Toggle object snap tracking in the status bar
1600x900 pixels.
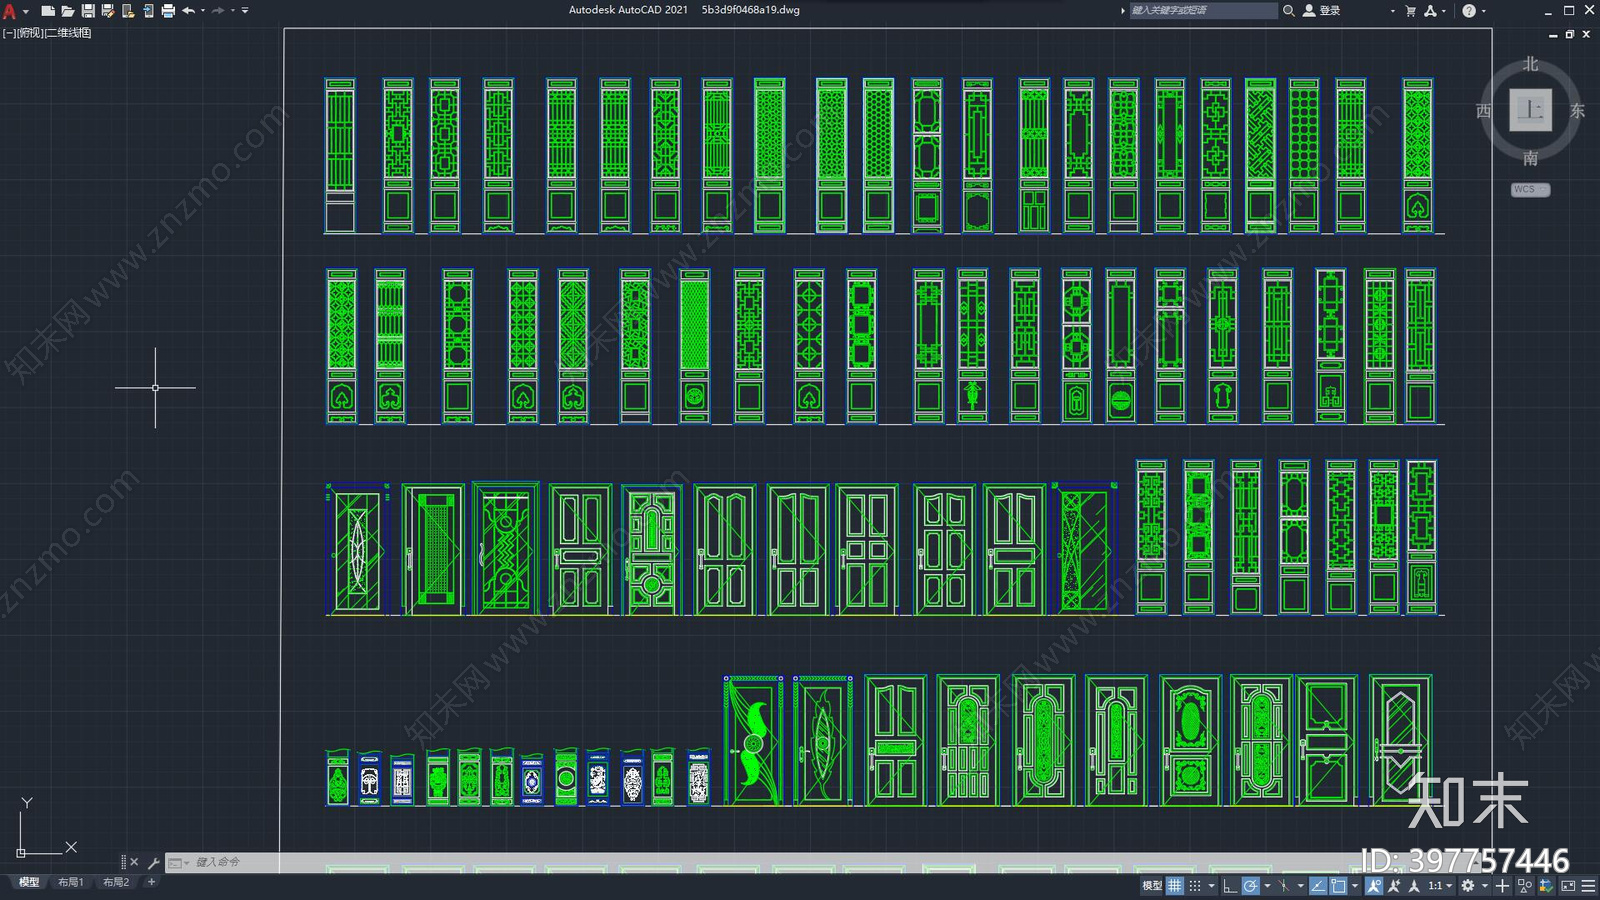(x=1318, y=886)
